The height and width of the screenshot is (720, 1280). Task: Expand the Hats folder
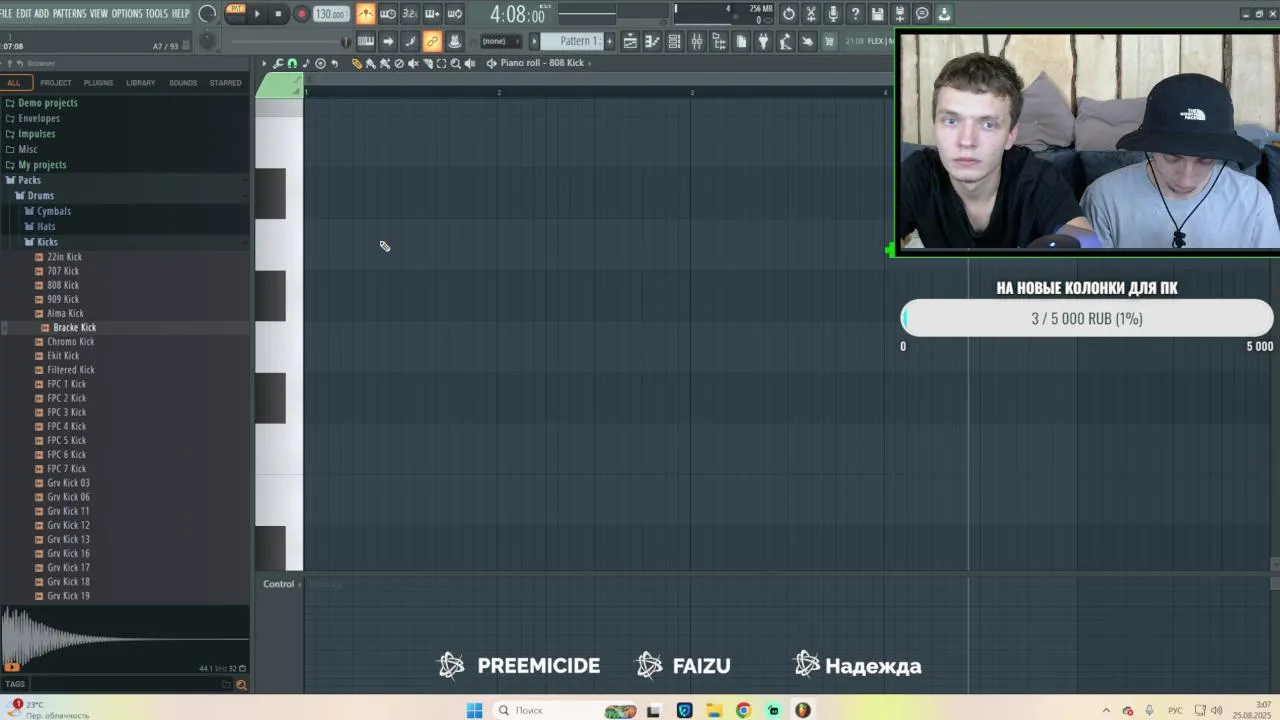pos(46,227)
